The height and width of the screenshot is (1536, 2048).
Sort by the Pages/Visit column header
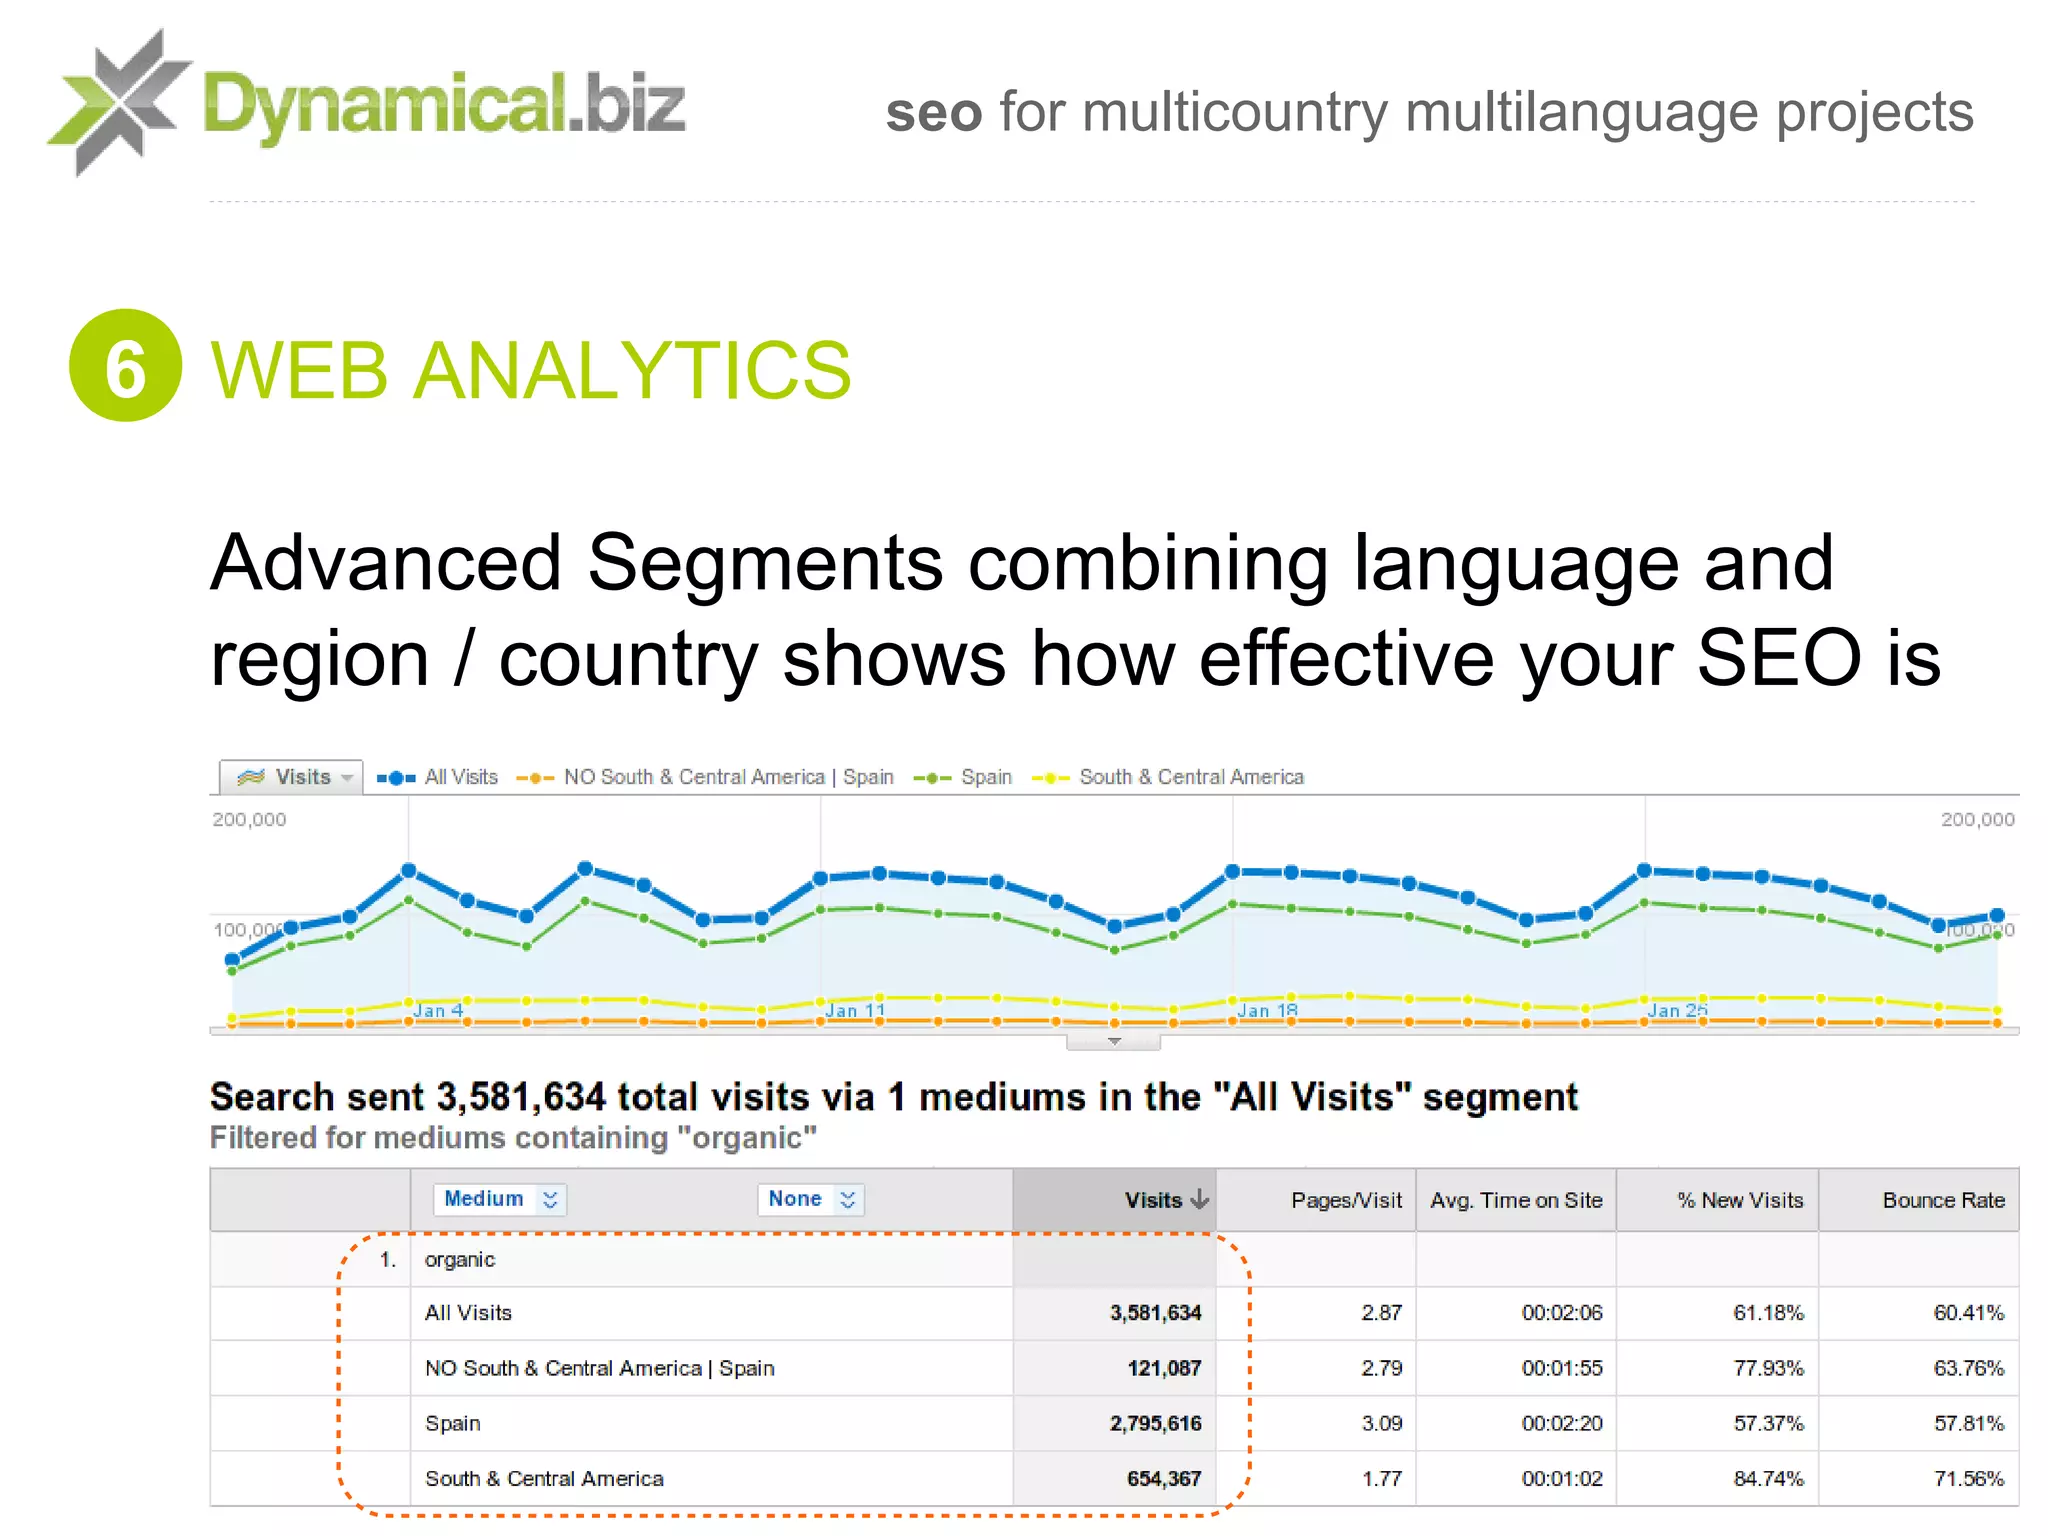click(1316, 1200)
